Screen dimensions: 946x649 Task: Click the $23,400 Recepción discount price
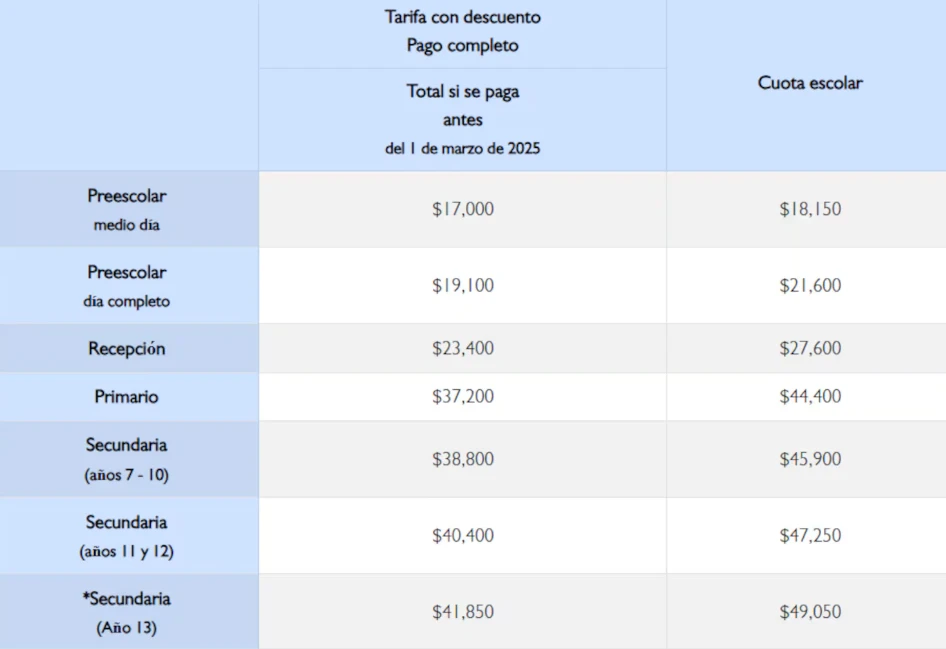point(463,349)
